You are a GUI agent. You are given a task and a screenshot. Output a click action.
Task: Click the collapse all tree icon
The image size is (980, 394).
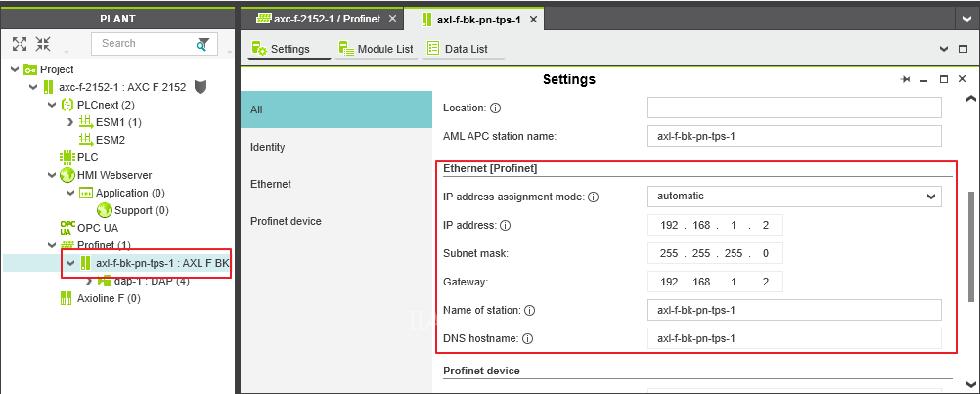[x=42, y=44]
